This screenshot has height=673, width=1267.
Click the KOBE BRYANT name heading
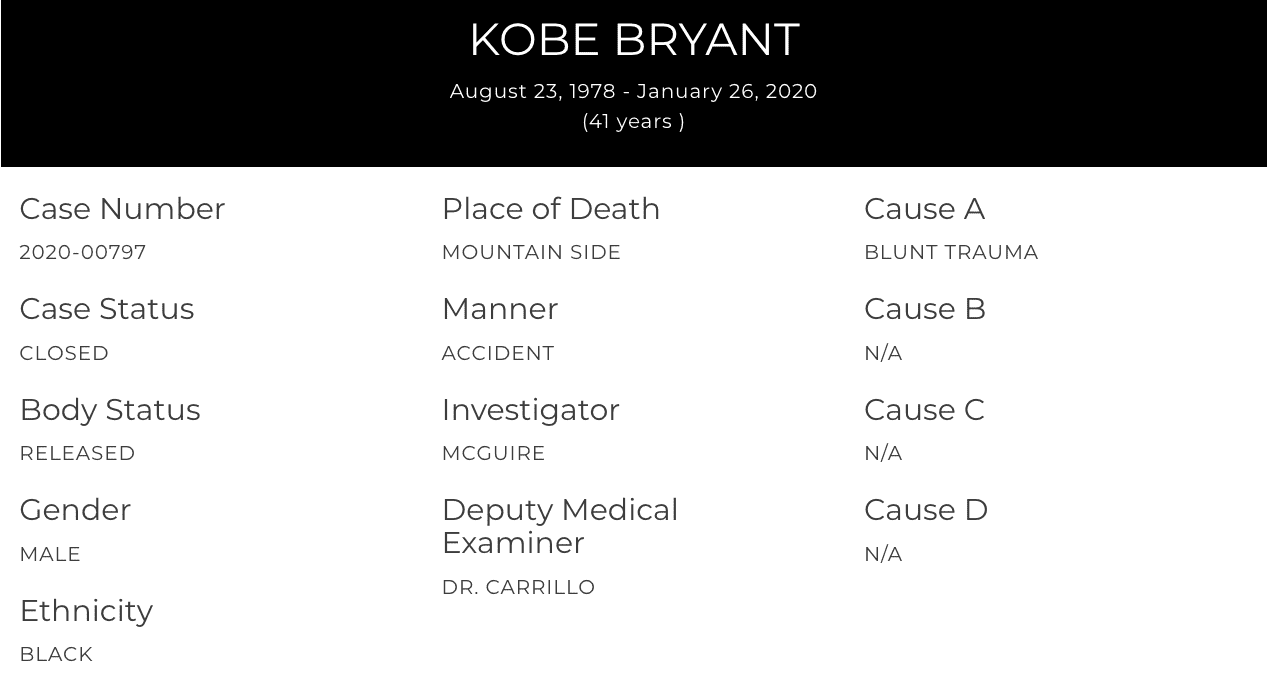(x=634, y=40)
